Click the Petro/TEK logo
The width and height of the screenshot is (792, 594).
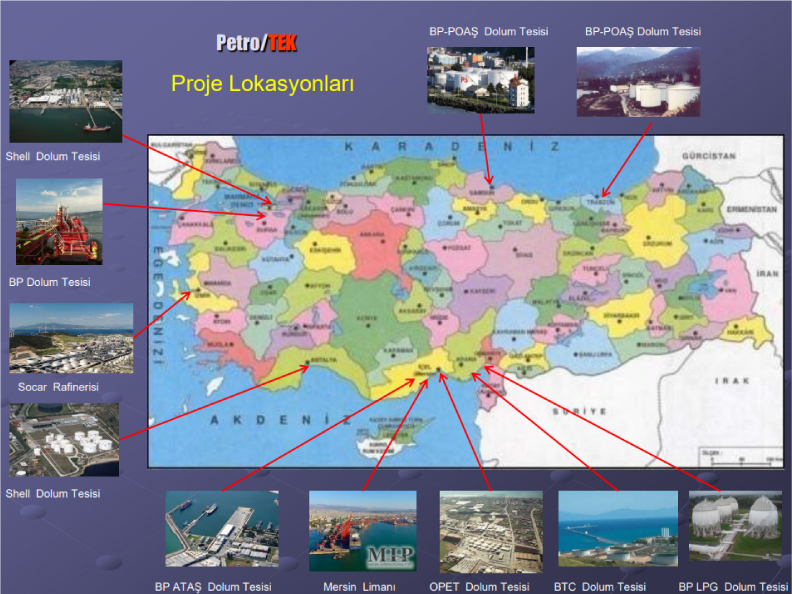(257, 43)
